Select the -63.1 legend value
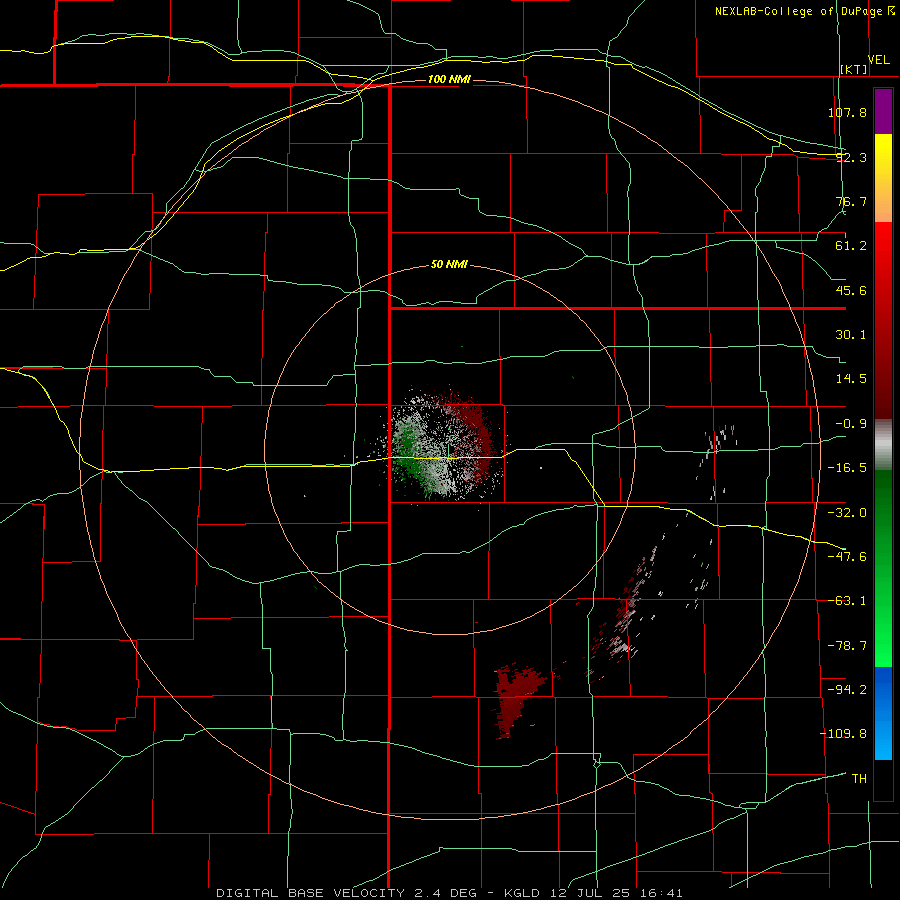 tap(847, 601)
